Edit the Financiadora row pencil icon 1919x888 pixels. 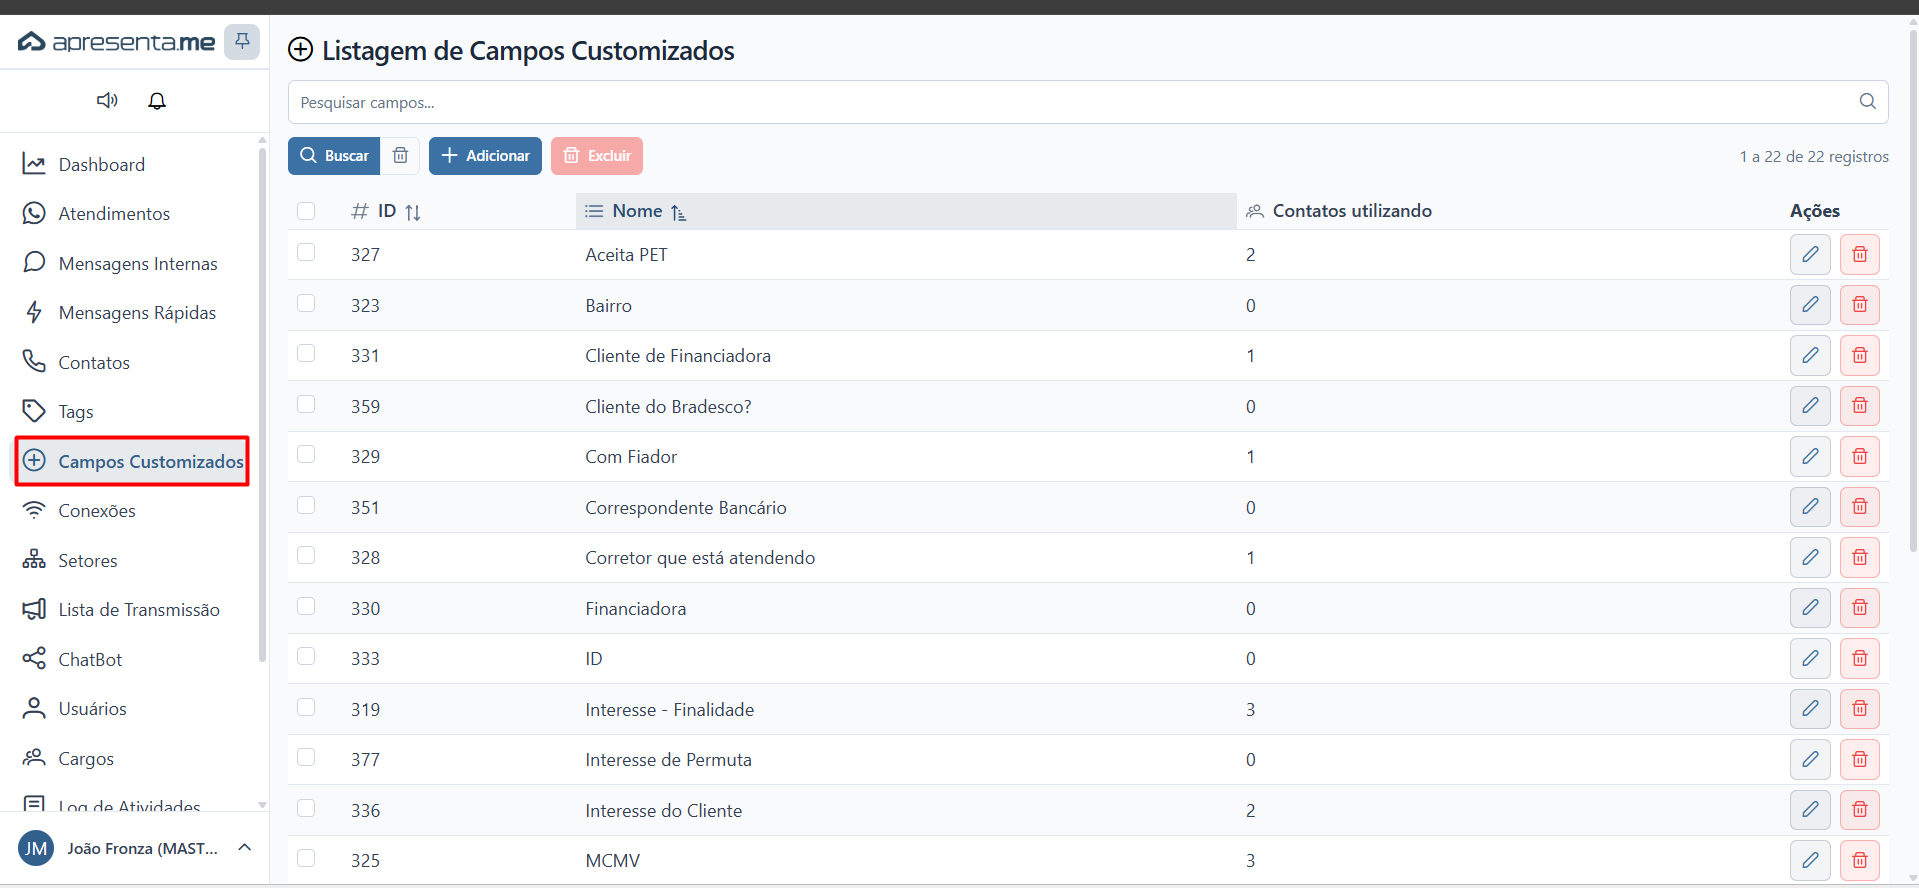tap(1810, 608)
